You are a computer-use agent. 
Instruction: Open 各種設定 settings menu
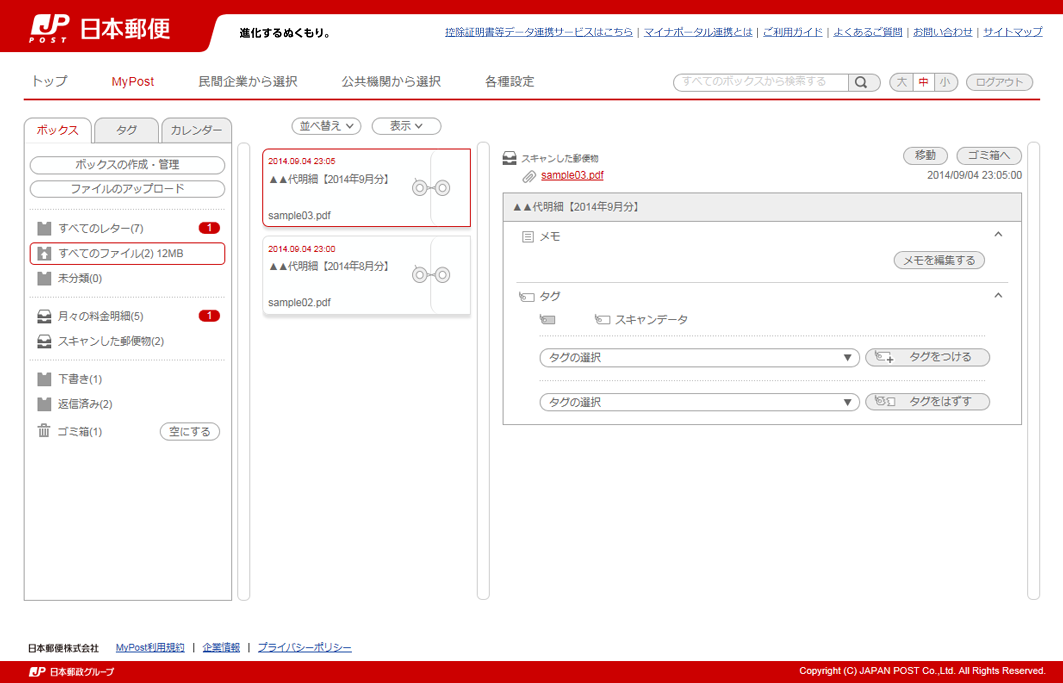510,81
